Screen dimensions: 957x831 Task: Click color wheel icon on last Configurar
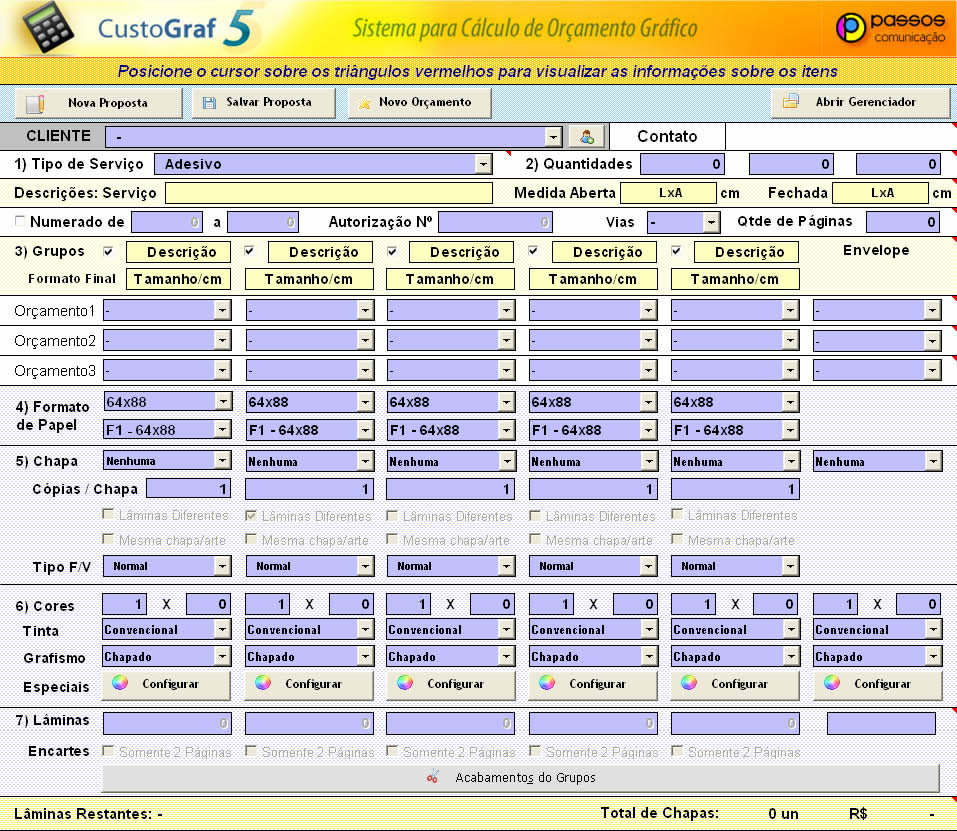click(832, 683)
